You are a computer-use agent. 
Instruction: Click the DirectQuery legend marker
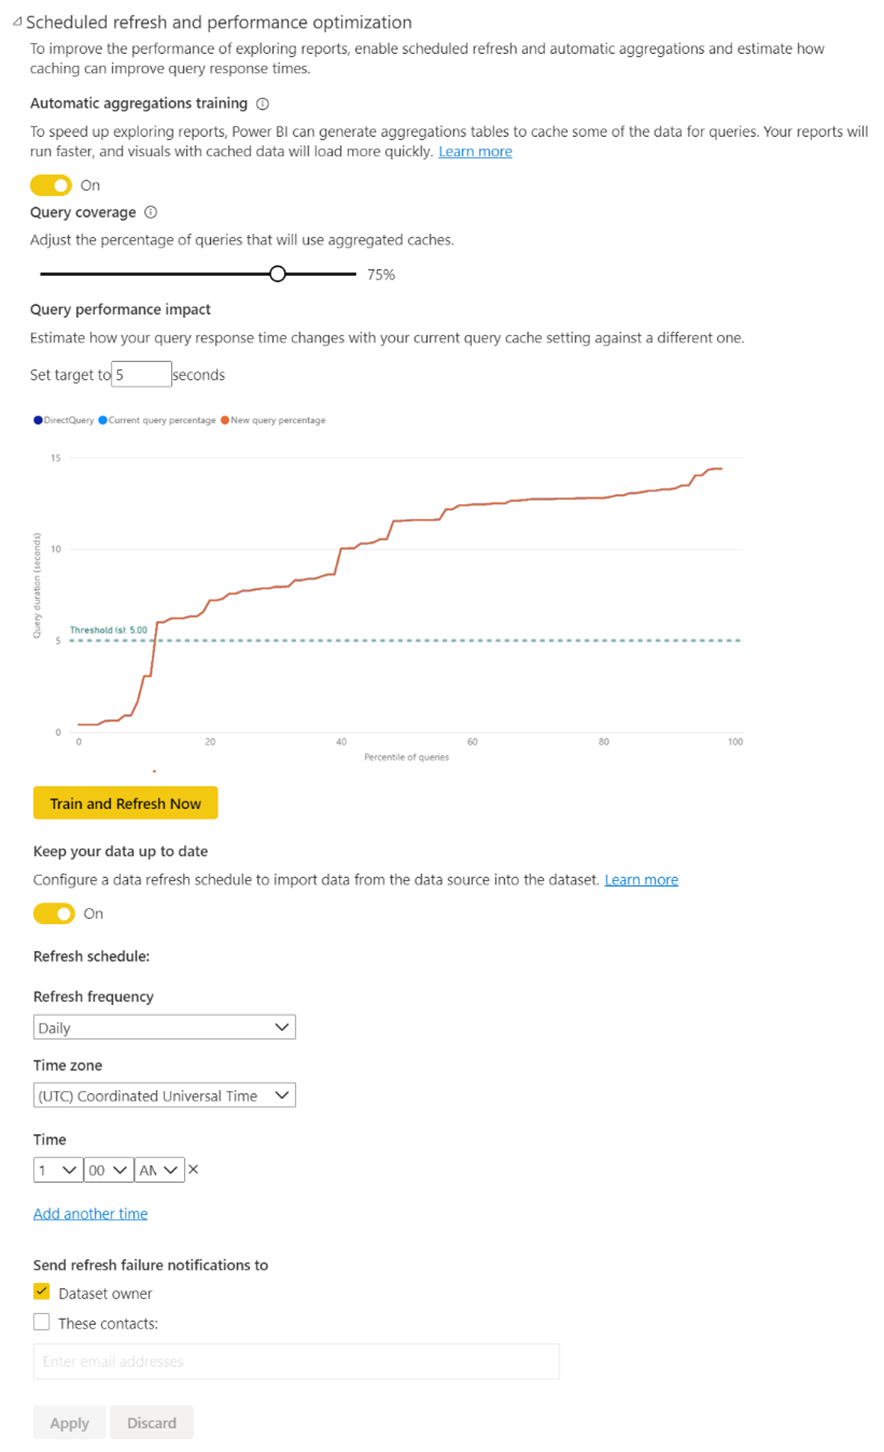pyautogui.click(x=39, y=419)
